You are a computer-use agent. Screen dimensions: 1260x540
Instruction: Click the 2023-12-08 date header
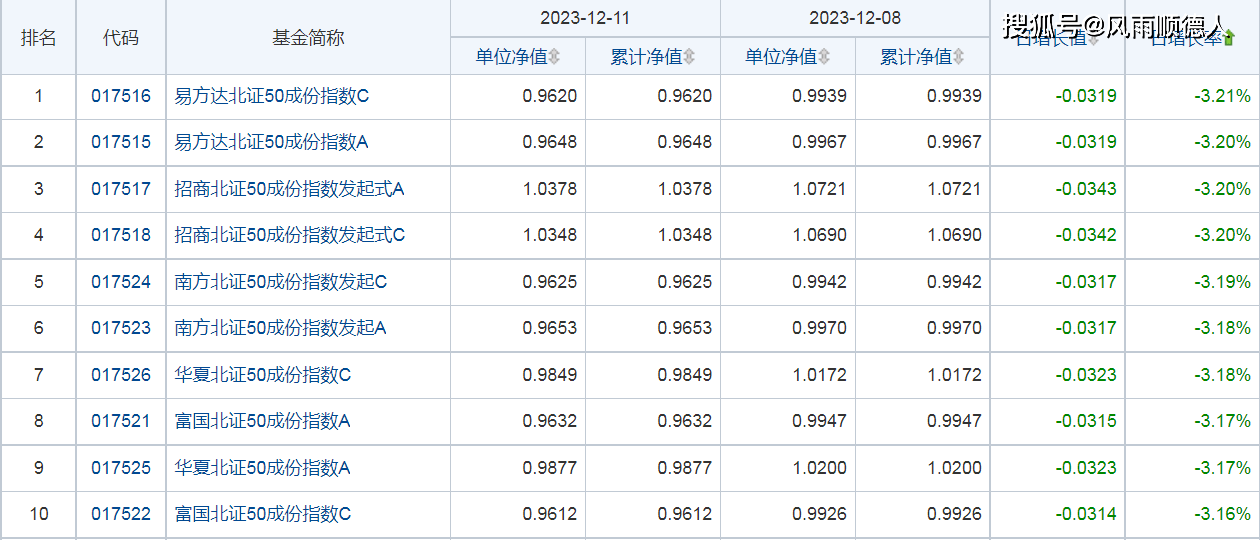[855, 18]
